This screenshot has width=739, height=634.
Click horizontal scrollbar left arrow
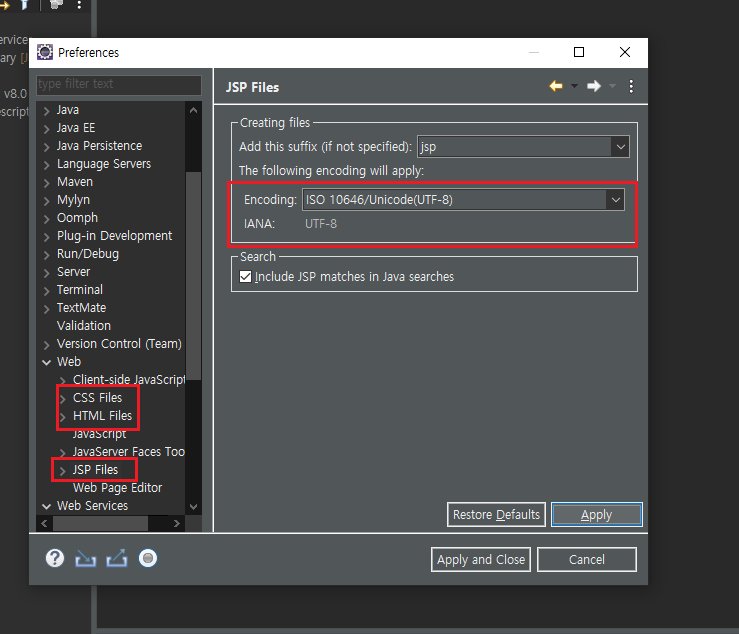click(x=44, y=523)
